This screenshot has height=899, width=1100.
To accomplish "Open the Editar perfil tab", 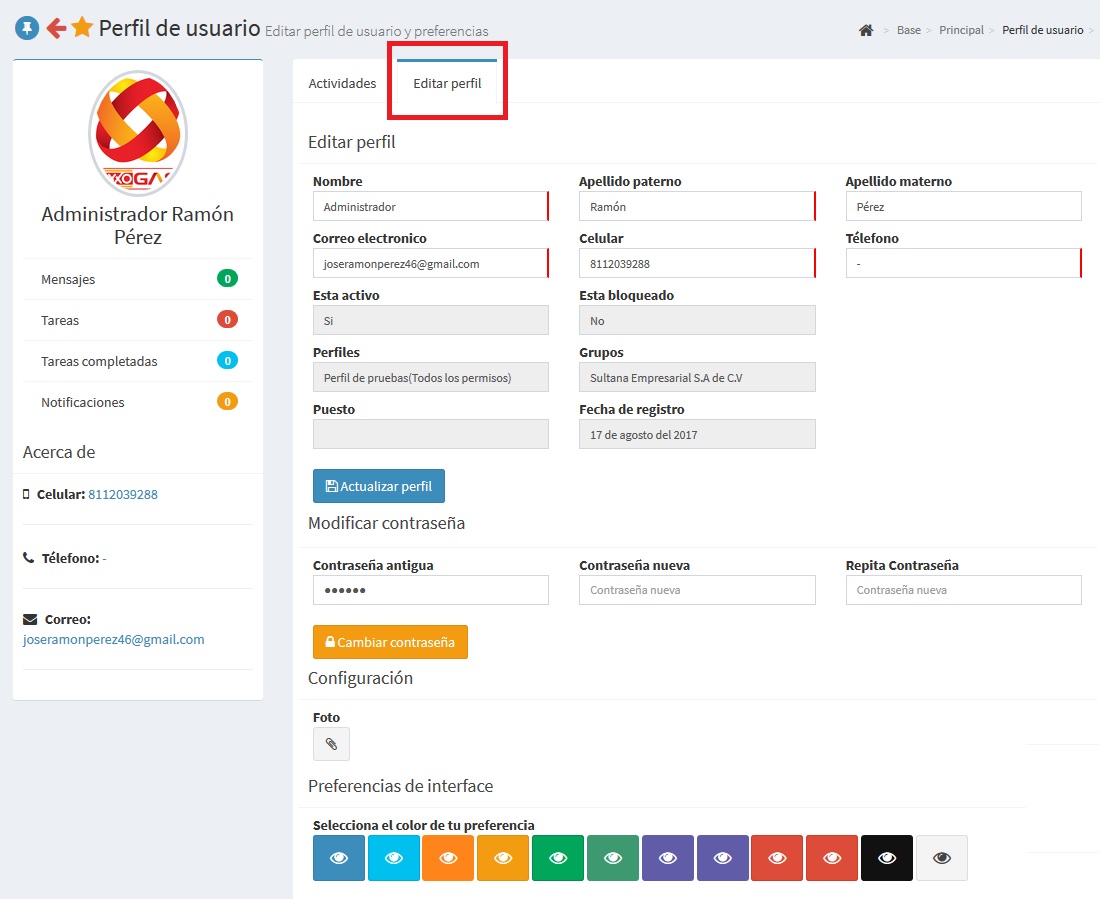I will tap(447, 84).
